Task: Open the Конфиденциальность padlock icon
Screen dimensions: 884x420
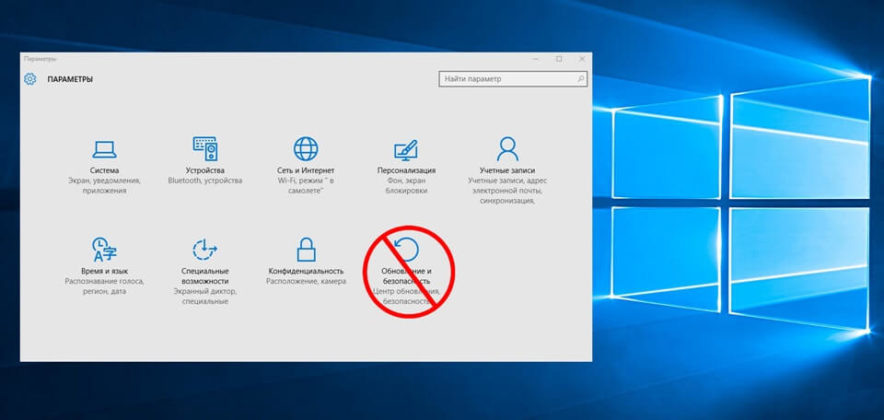Action: tap(306, 249)
